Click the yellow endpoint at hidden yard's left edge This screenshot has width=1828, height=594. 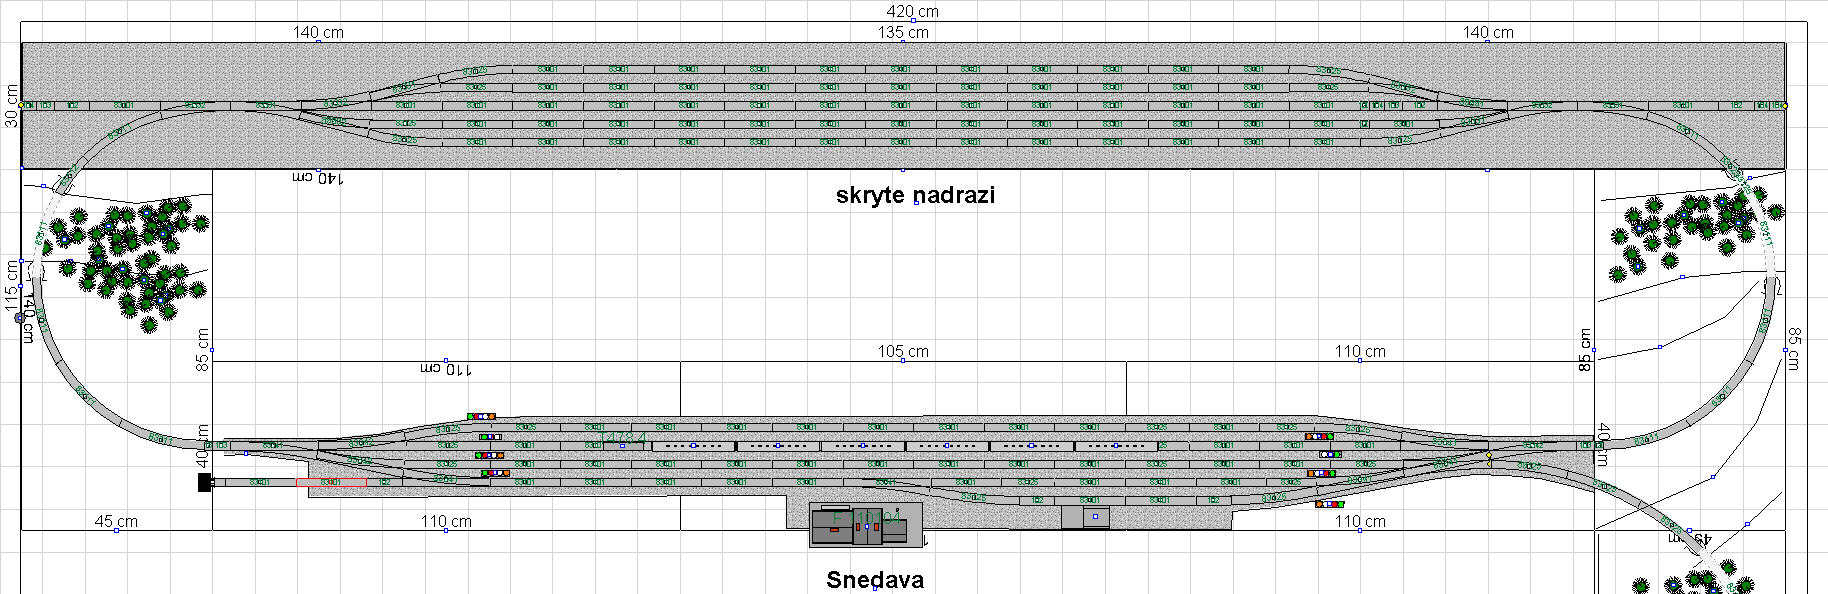[22, 104]
